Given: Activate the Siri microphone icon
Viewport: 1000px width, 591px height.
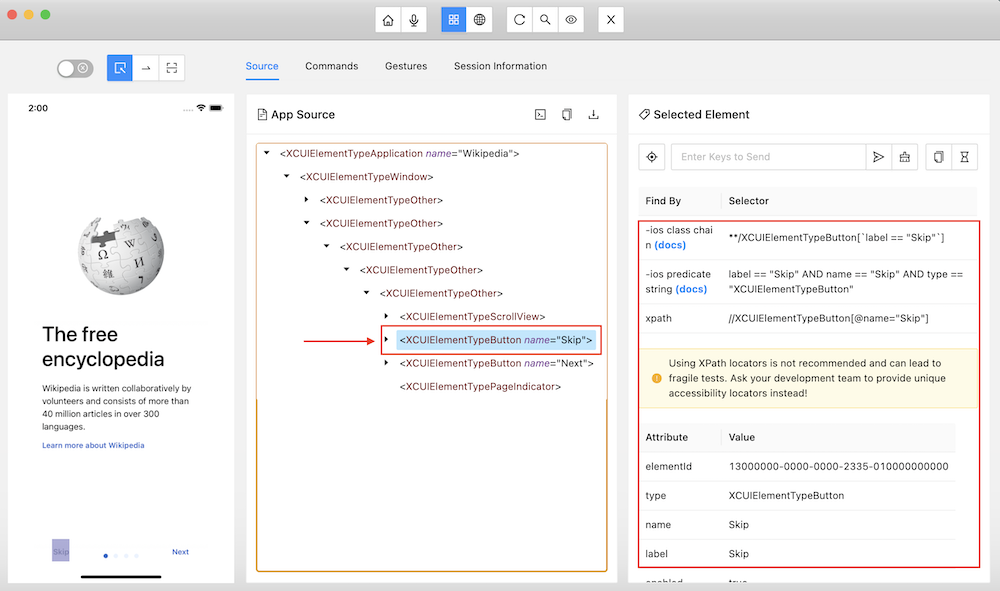Looking at the screenshot, I should click(414, 20).
